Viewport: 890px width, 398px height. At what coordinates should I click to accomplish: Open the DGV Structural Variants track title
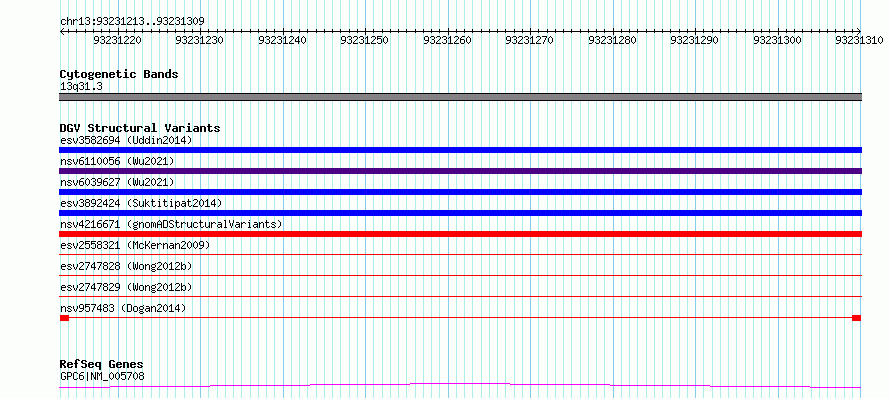[140, 128]
